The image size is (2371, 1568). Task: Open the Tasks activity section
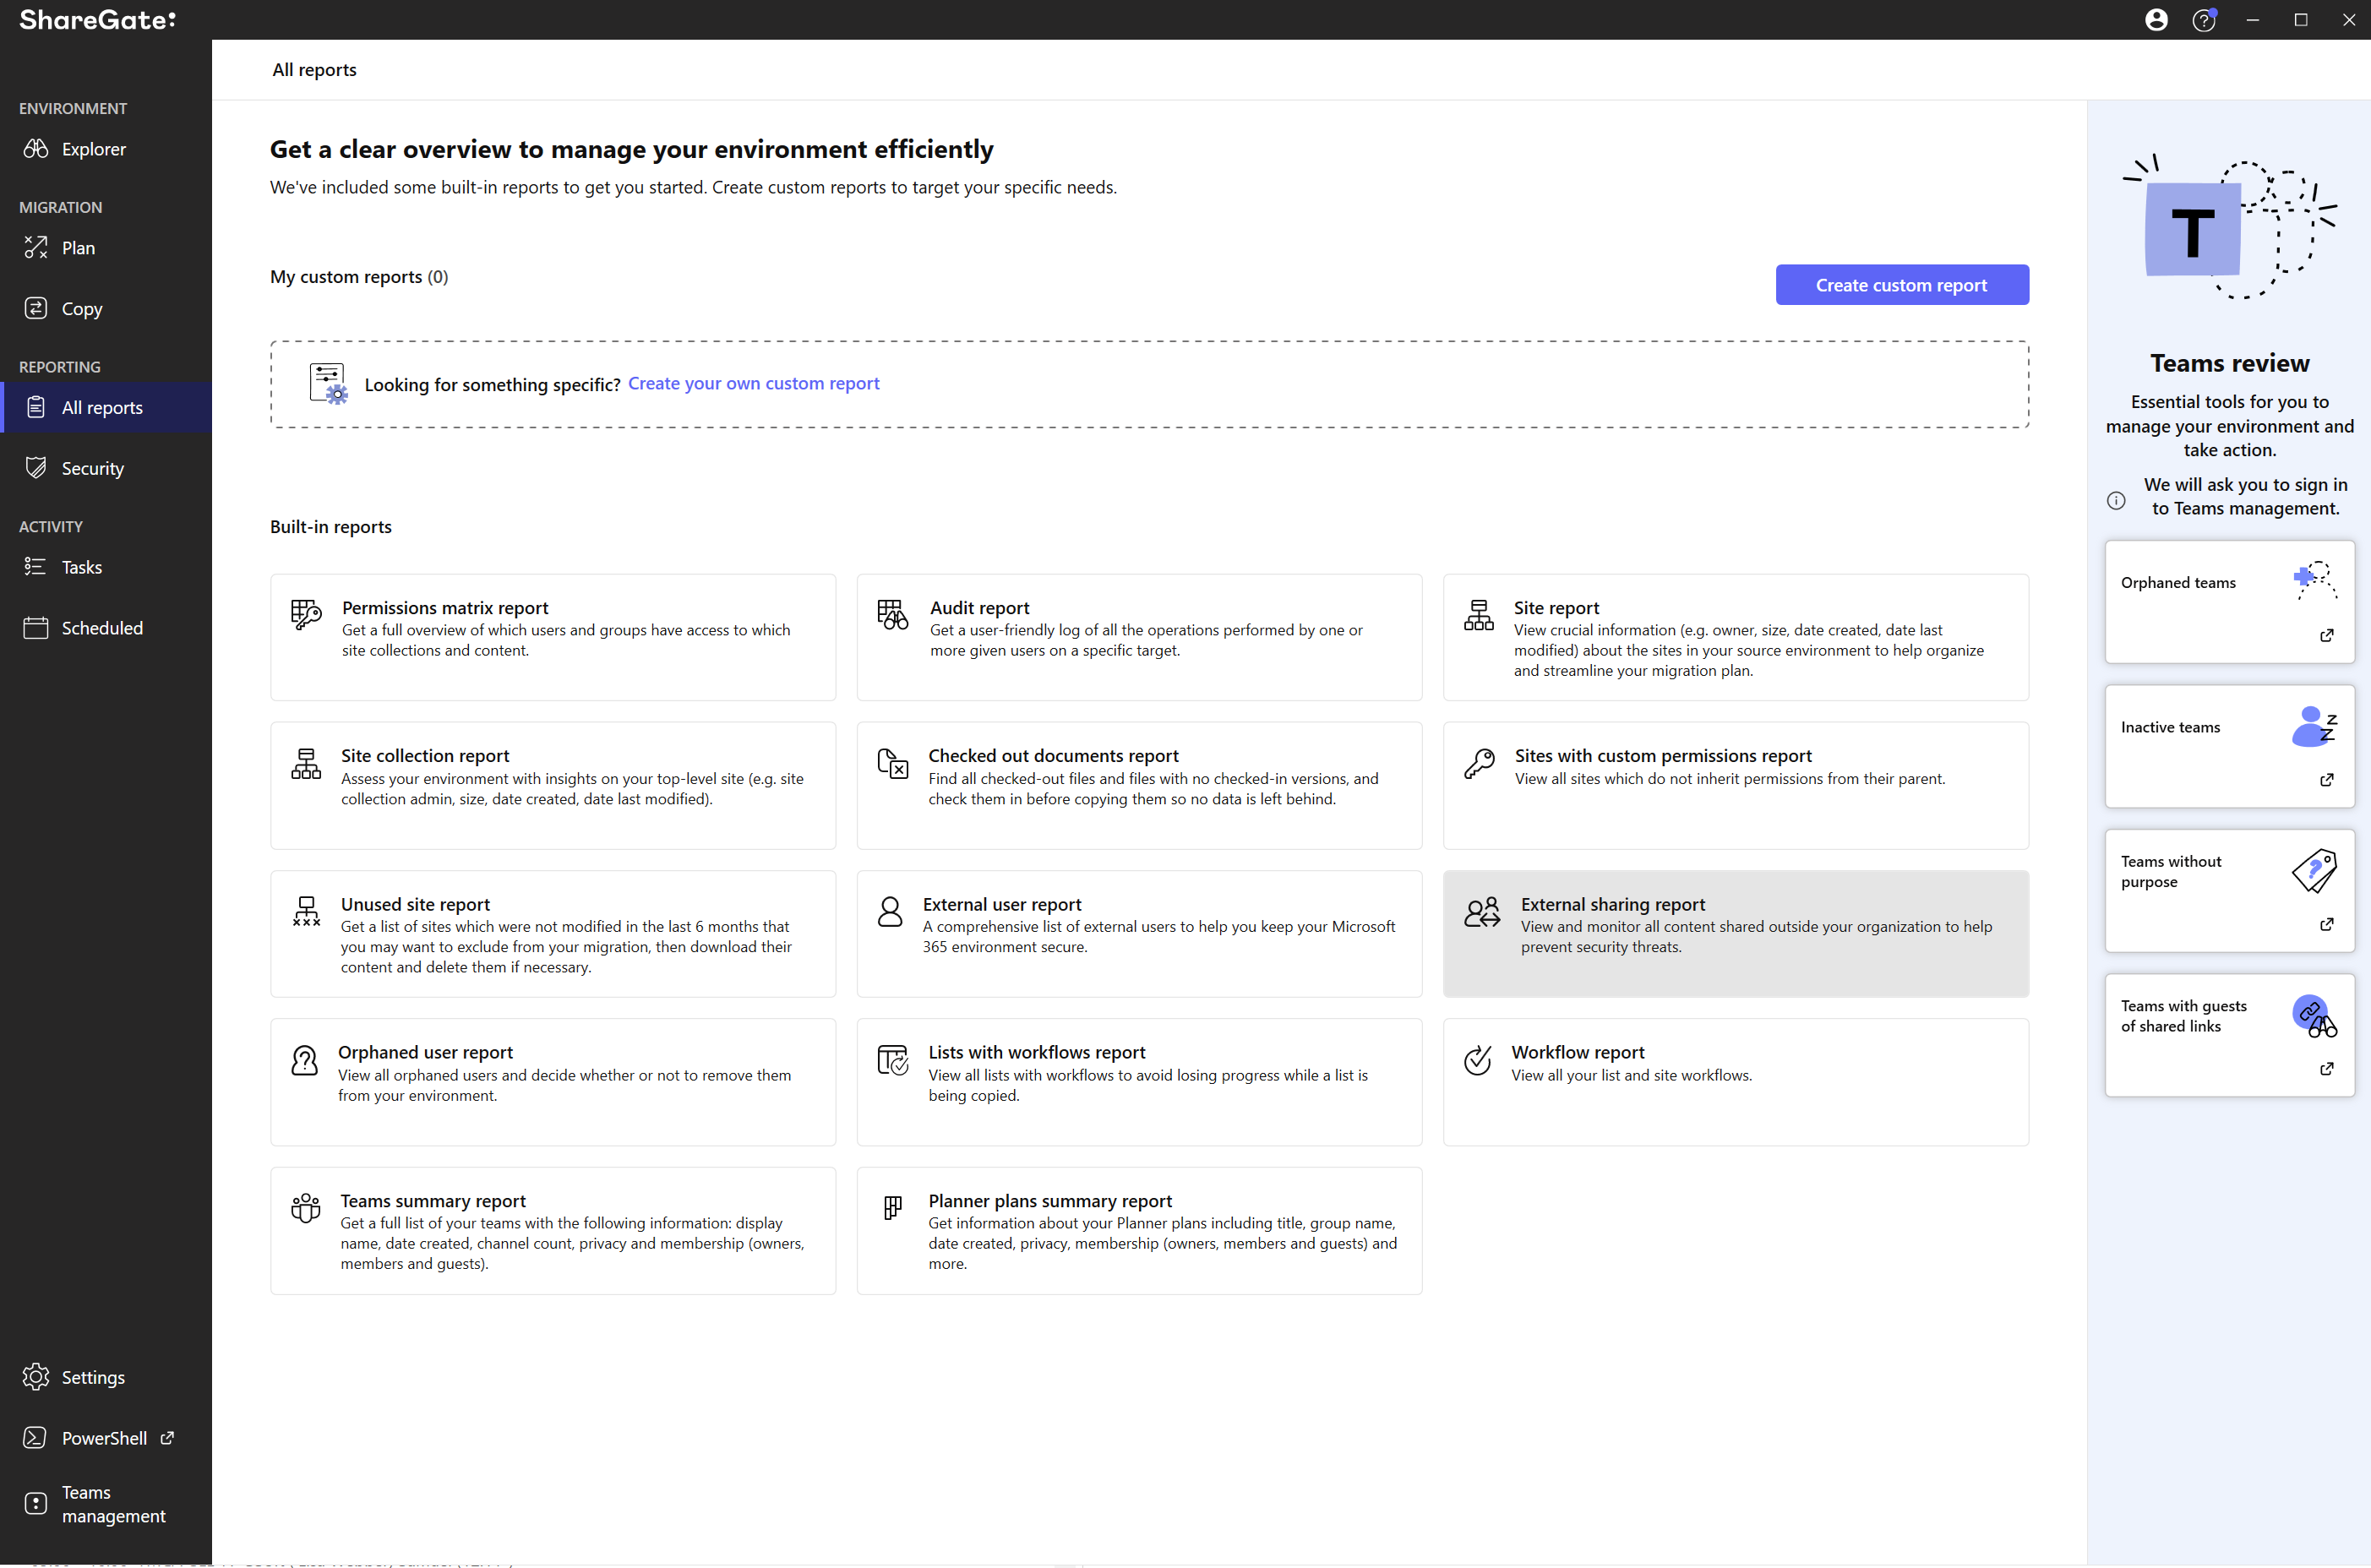[81, 566]
